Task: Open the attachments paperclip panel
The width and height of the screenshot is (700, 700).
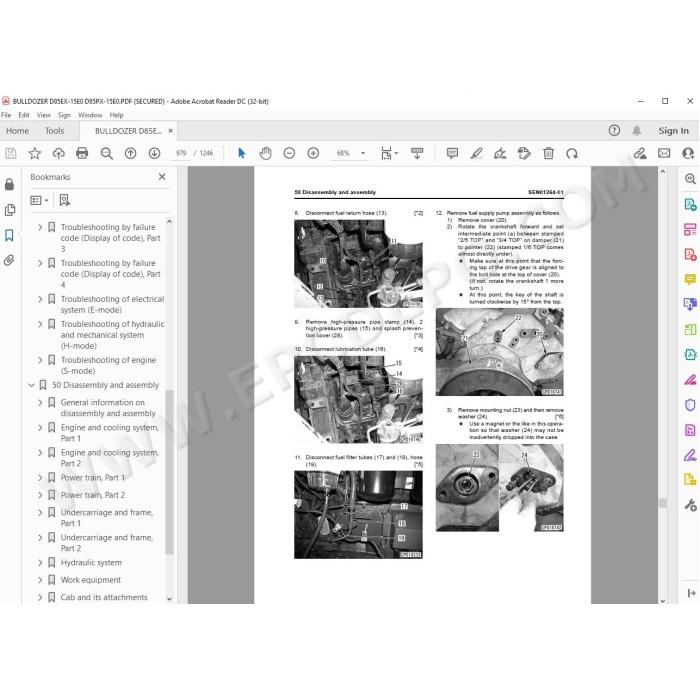Action: (x=9, y=260)
